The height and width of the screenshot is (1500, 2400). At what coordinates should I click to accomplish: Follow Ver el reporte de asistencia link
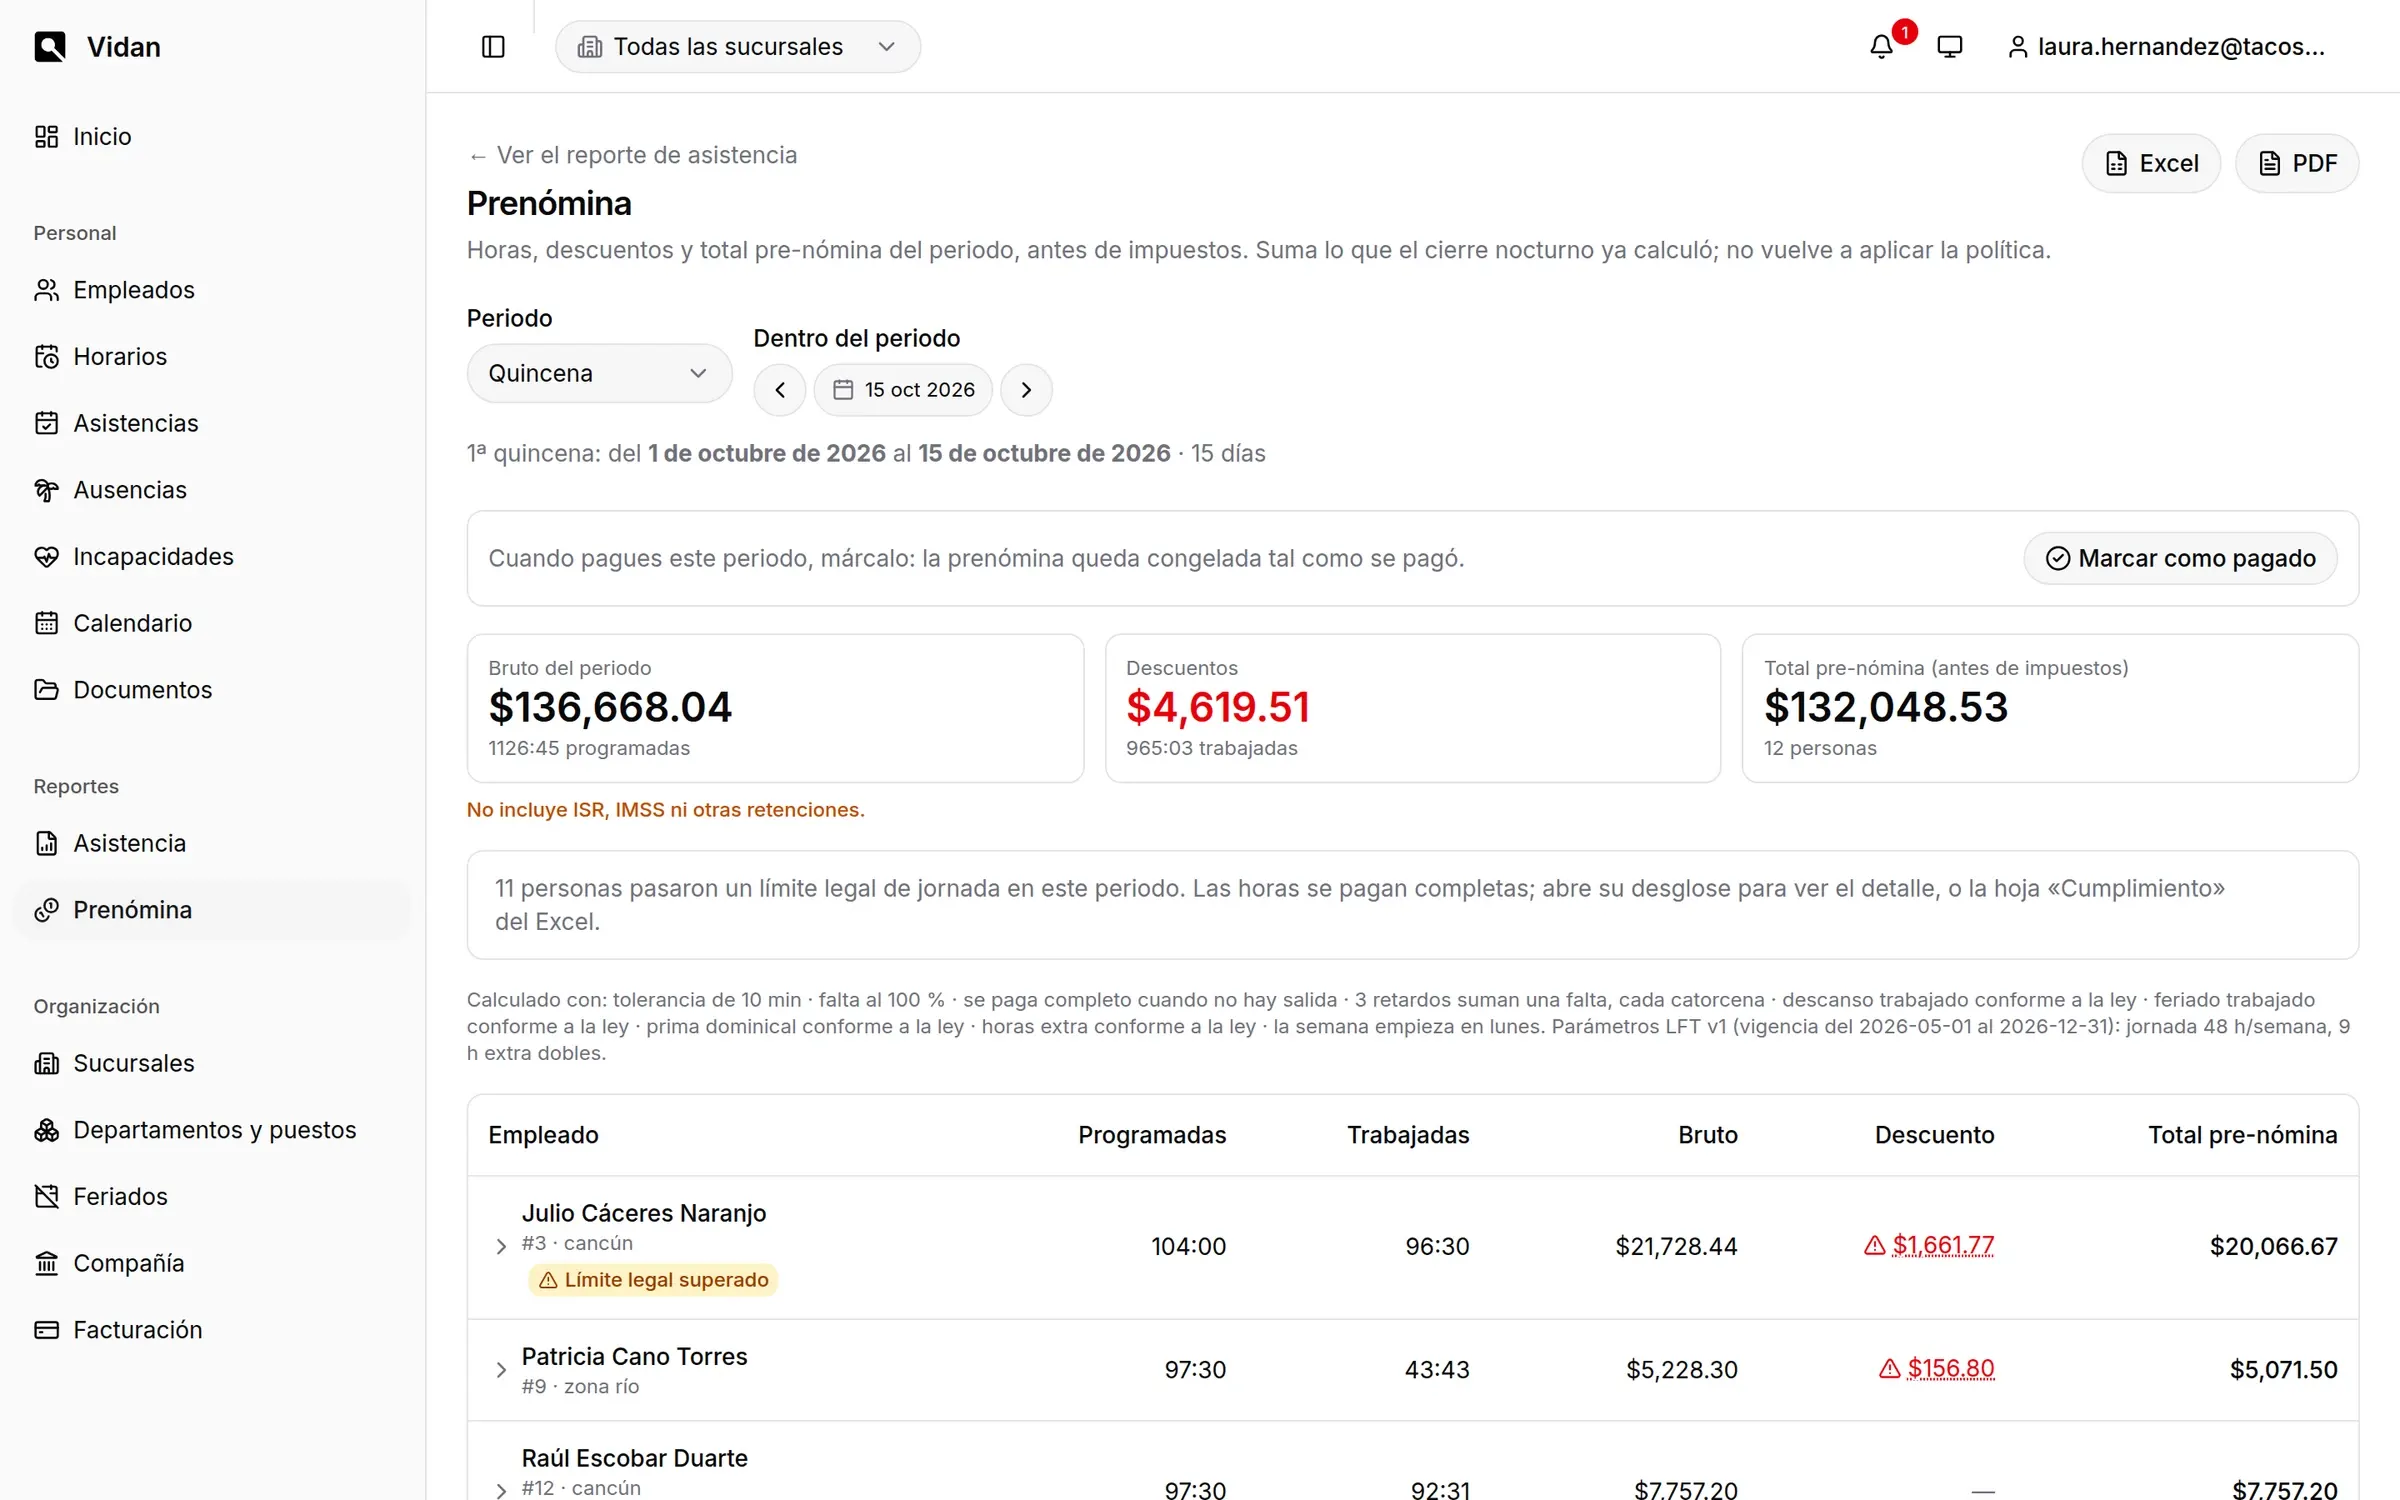tap(632, 155)
